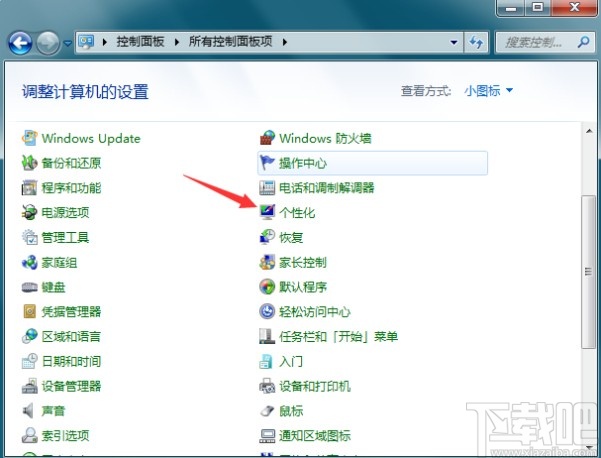This screenshot has width=601, height=458.
Task: Click the vertical scrollbar thumb
Action: (588, 272)
